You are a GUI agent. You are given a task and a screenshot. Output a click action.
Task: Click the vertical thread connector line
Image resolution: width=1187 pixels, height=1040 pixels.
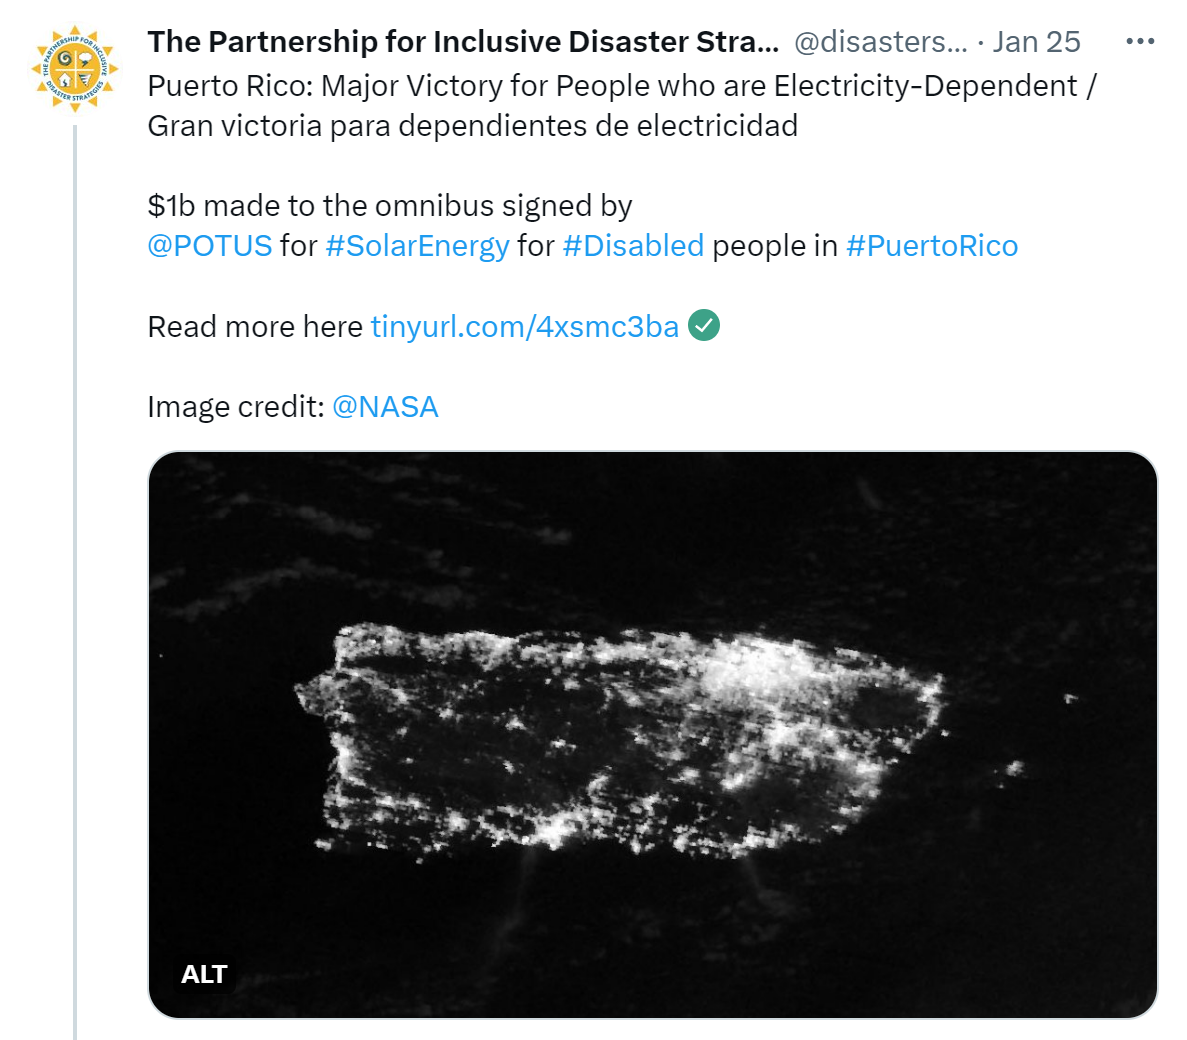pos(75,581)
